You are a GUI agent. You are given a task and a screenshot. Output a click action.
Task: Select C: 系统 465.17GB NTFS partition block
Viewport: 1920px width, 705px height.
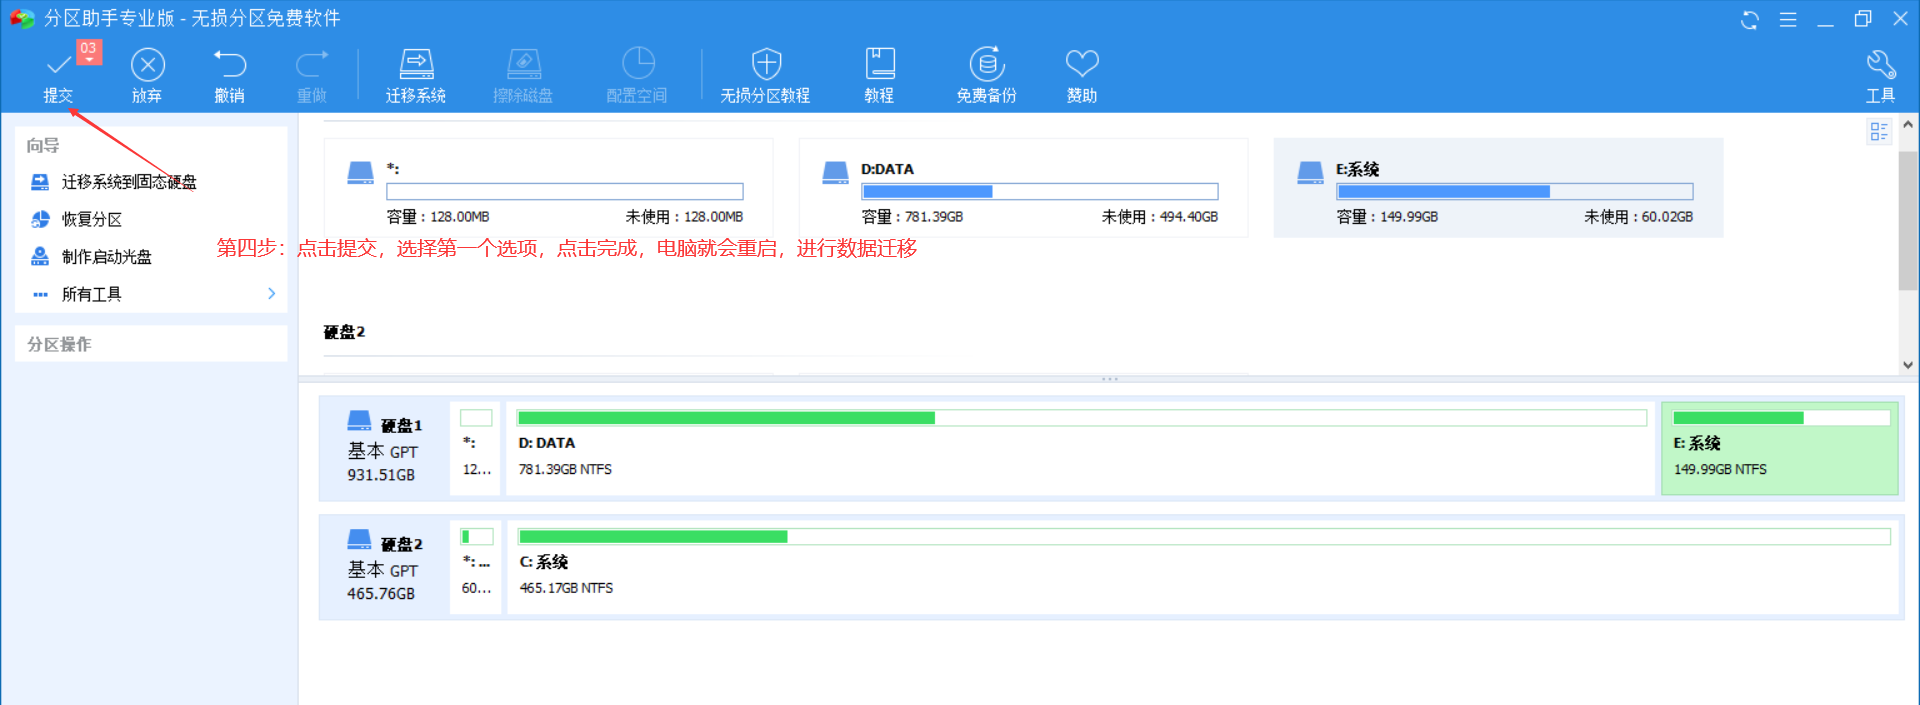pos(1203,567)
